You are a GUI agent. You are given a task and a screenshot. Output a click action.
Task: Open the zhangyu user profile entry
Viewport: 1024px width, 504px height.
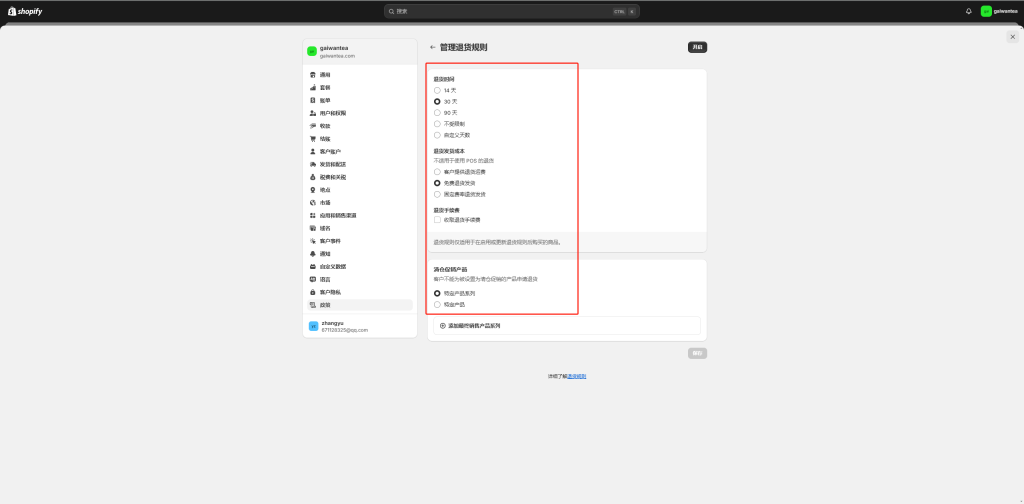click(360, 326)
